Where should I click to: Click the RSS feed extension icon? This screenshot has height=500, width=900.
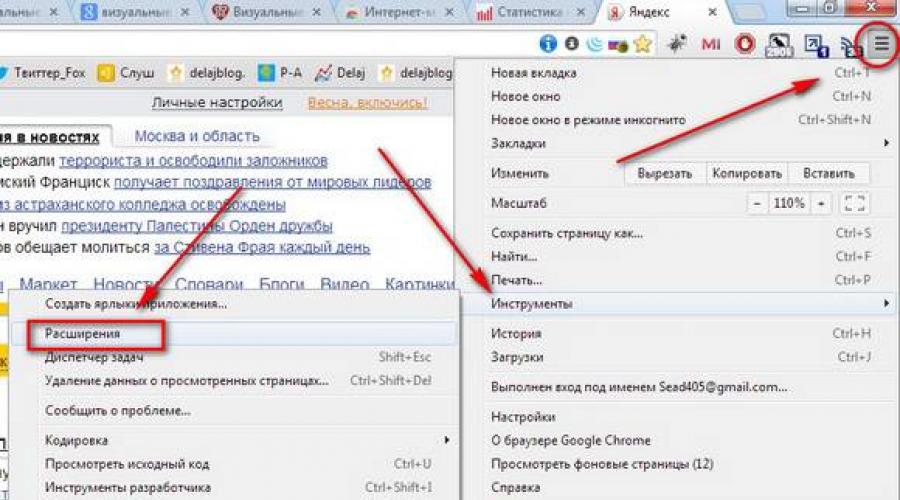tap(851, 47)
